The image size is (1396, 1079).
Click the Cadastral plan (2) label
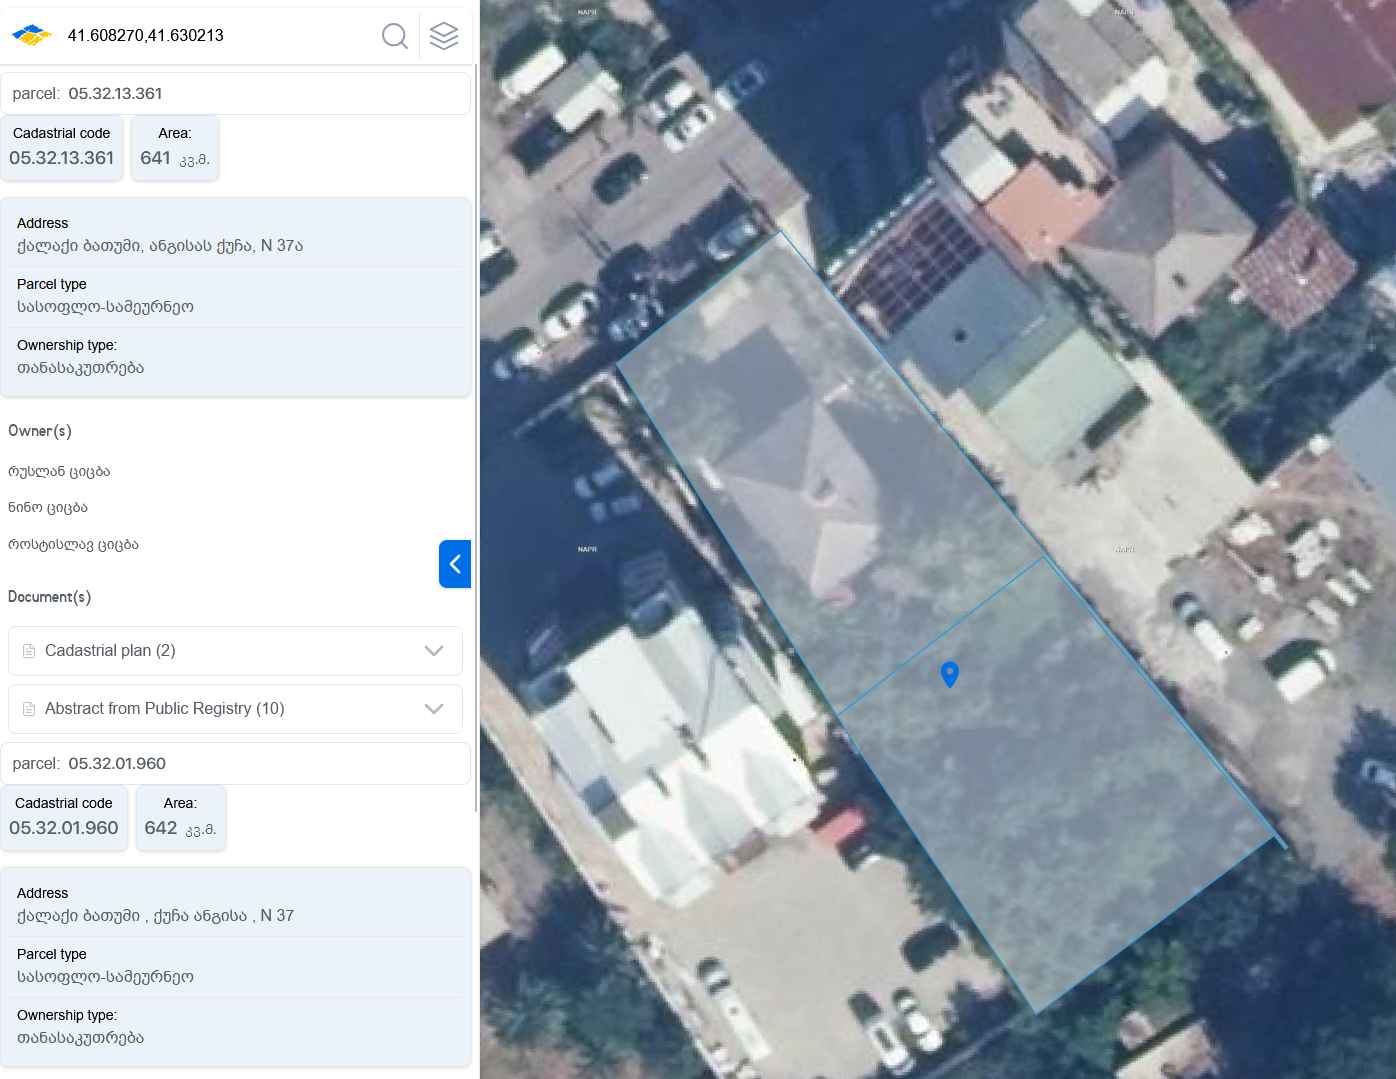(x=110, y=651)
